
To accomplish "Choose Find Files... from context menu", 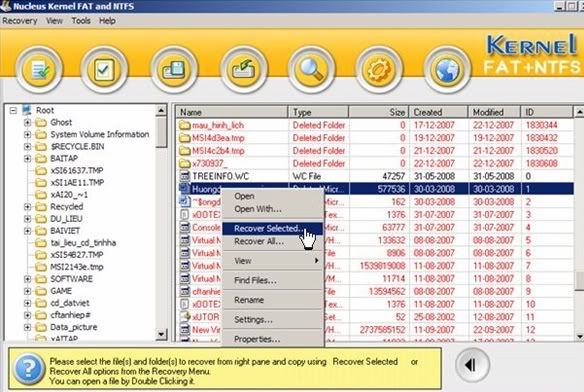I will (272, 280).
